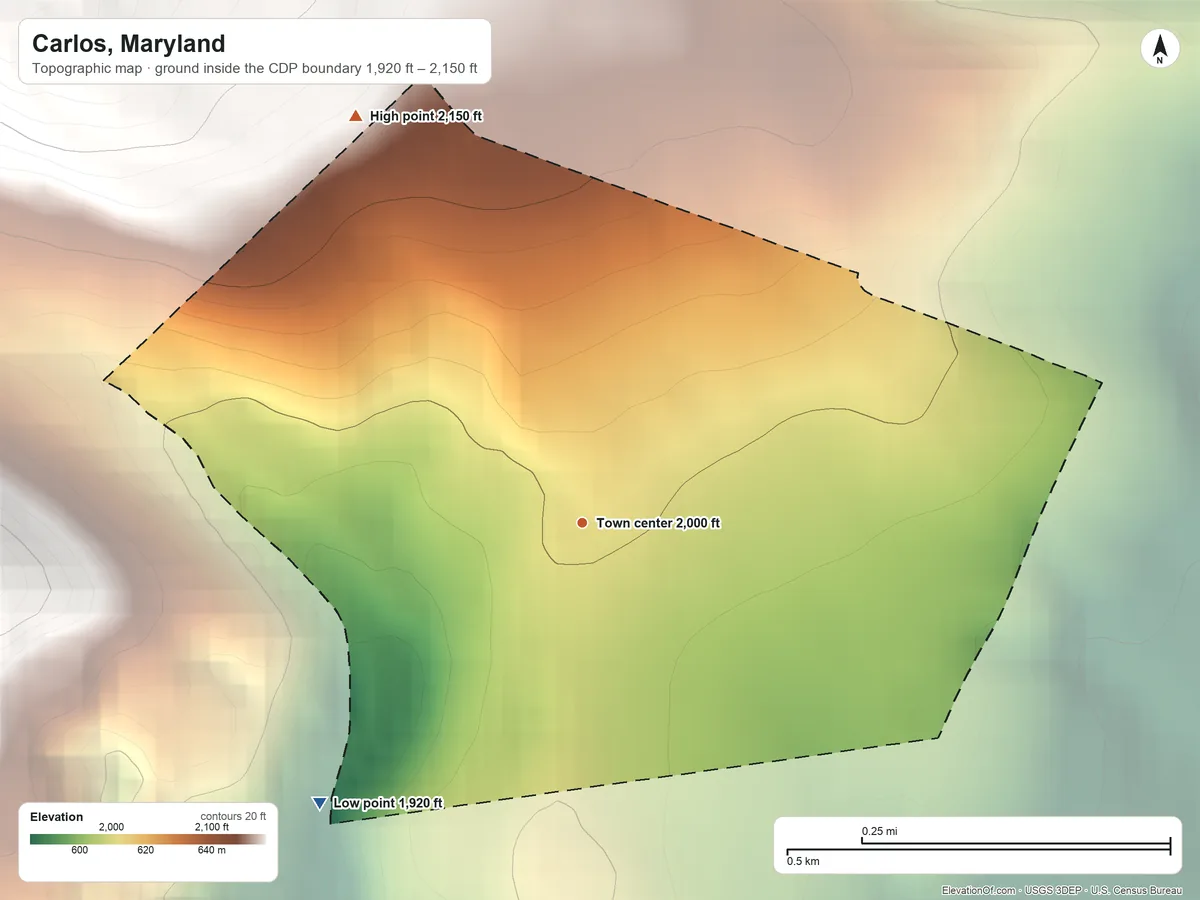Click the 'contours 20 ft' legend note
The height and width of the screenshot is (900, 1200).
[x=233, y=816]
